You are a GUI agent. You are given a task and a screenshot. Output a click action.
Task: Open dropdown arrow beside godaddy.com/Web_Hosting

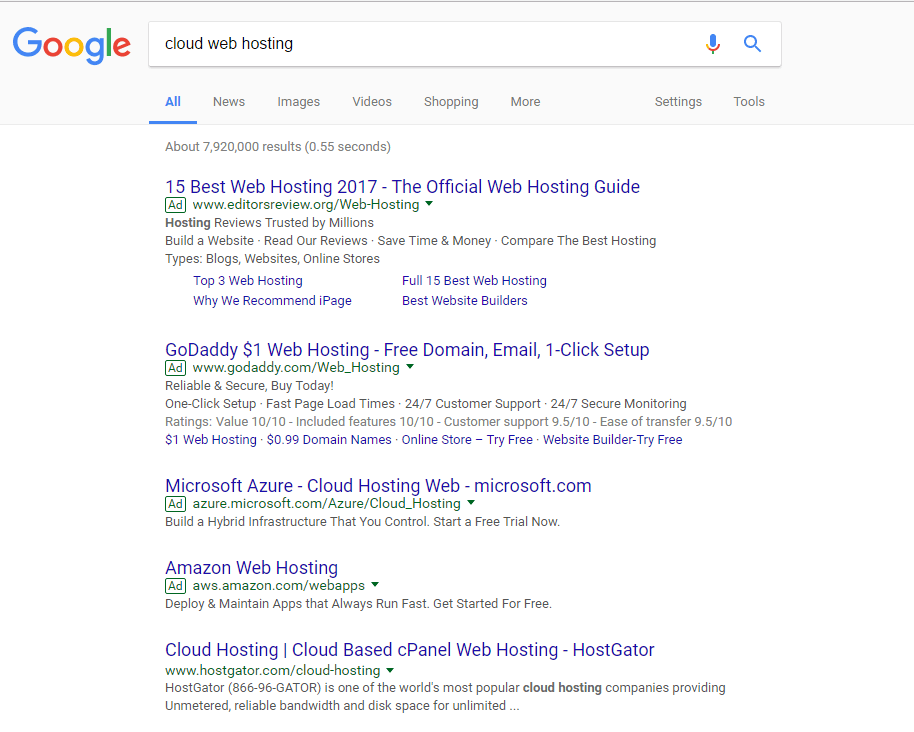[x=409, y=367]
